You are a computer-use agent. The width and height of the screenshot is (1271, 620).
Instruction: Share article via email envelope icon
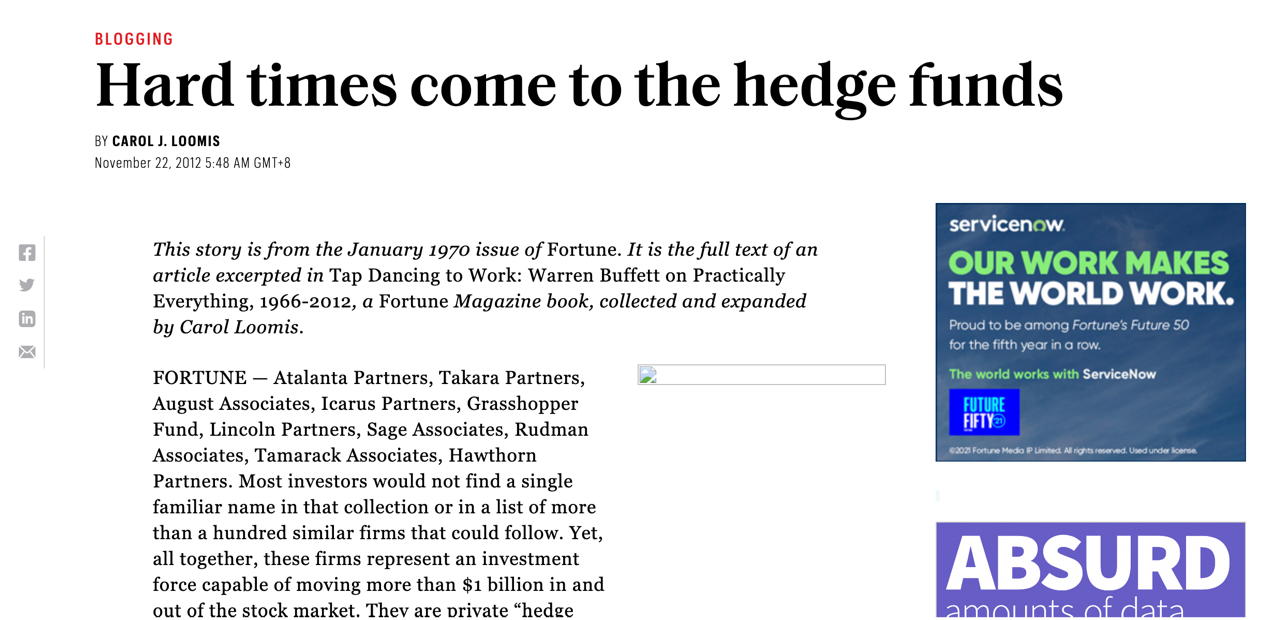tap(27, 352)
